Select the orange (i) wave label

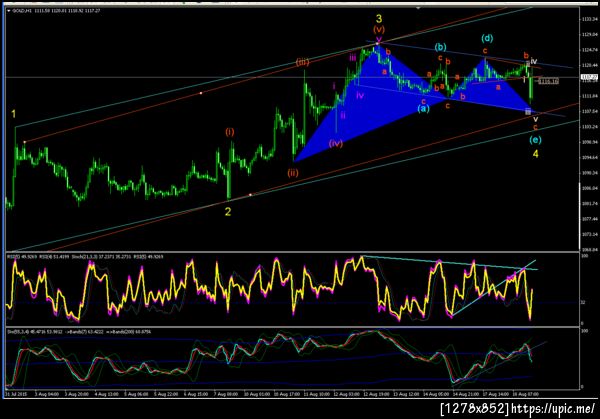(230, 132)
